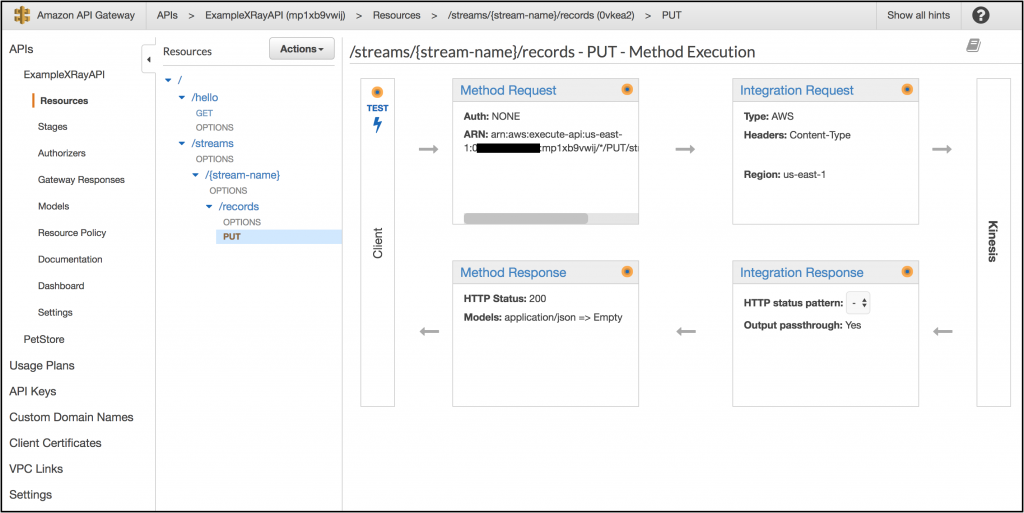
Task: Open Gateway Responses in the sidebar
Action: [x=81, y=179]
